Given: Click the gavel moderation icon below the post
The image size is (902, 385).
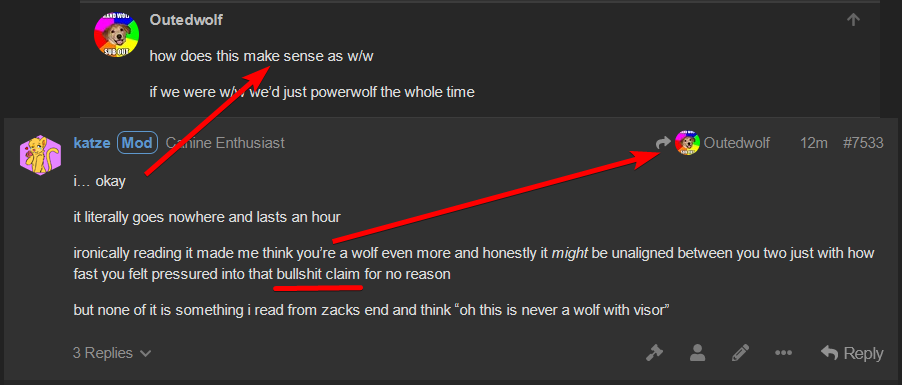Looking at the screenshot, I should [654, 352].
